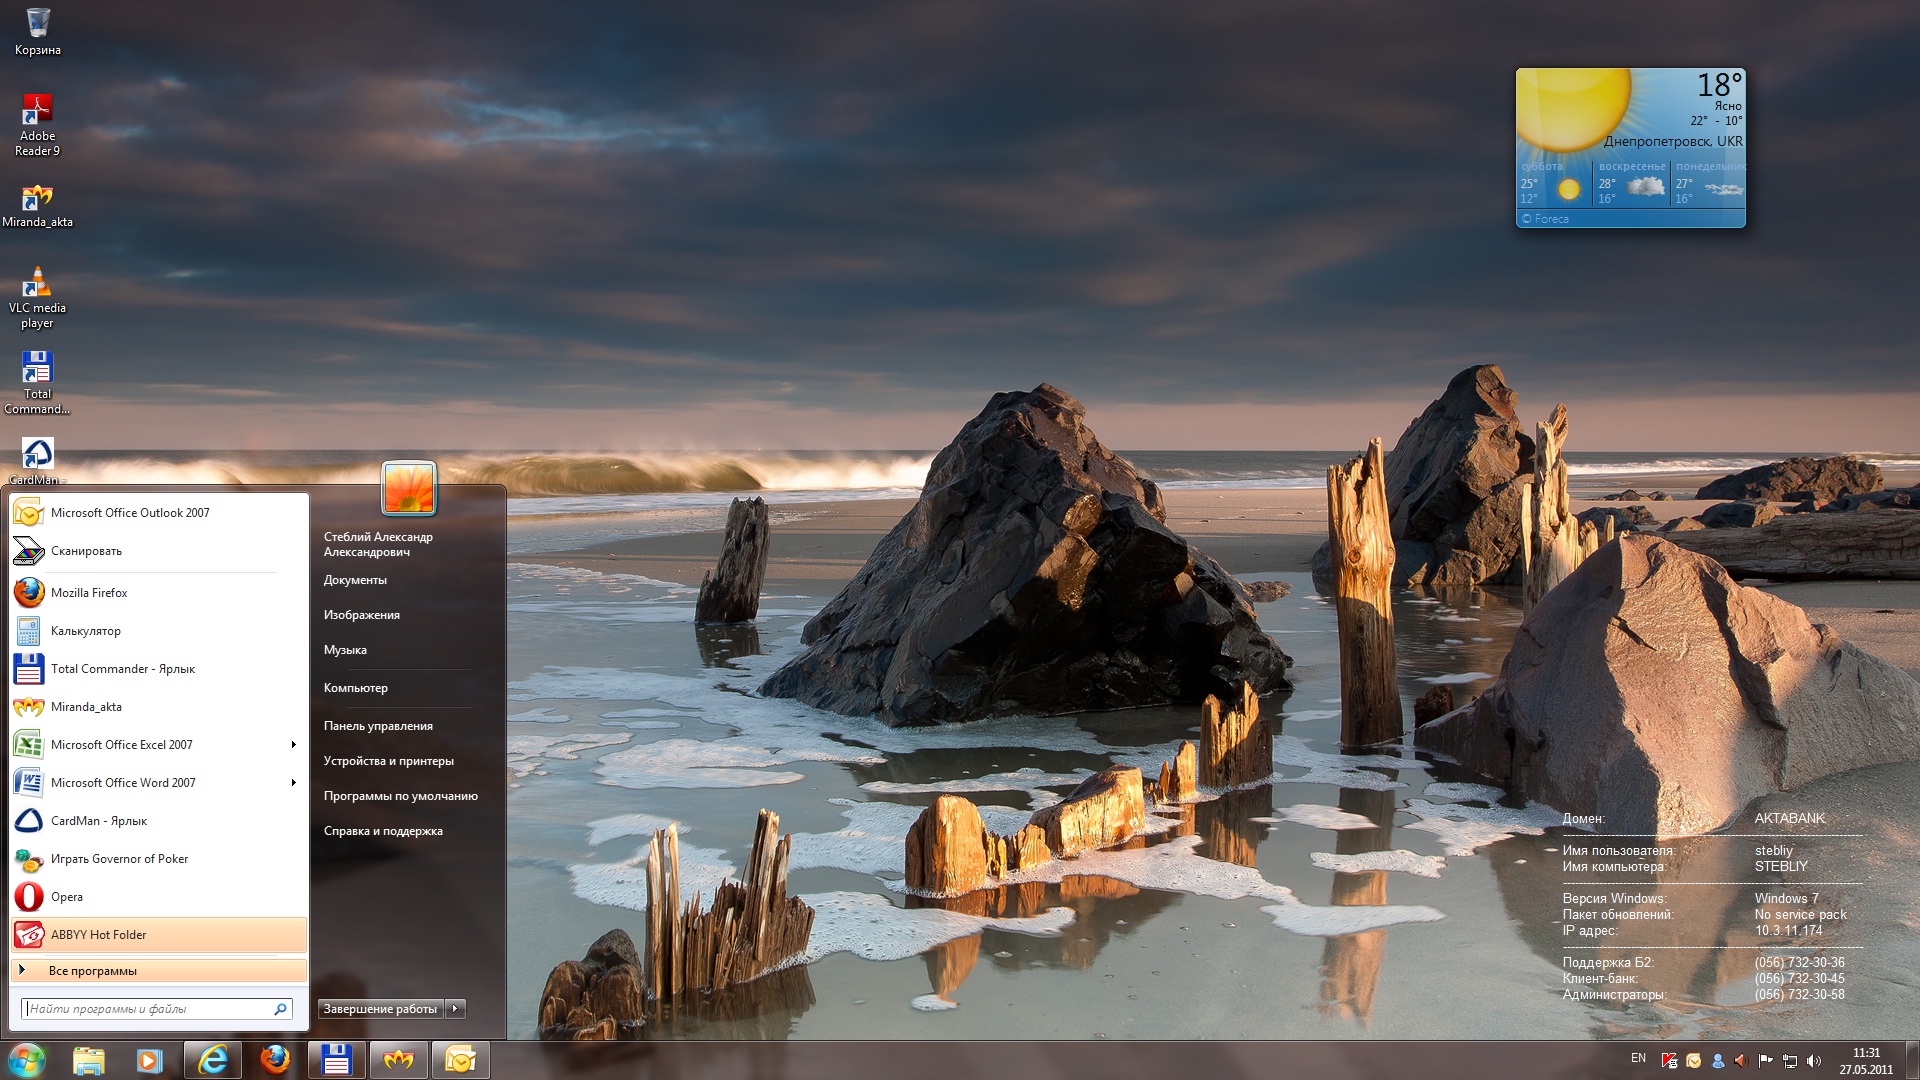Screen dimensions: 1920x1080
Task: Open Документы from the Start menu
Action: (355, 580)
